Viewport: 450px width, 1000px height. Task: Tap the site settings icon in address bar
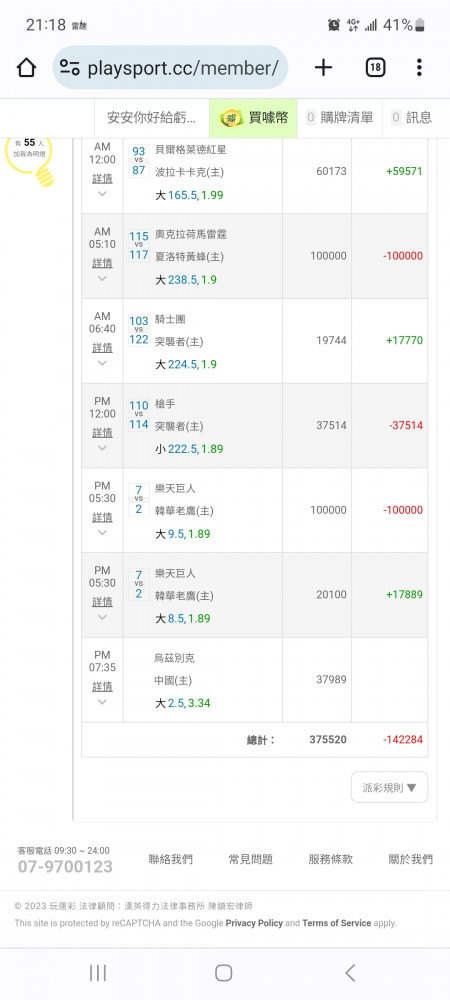69,68
